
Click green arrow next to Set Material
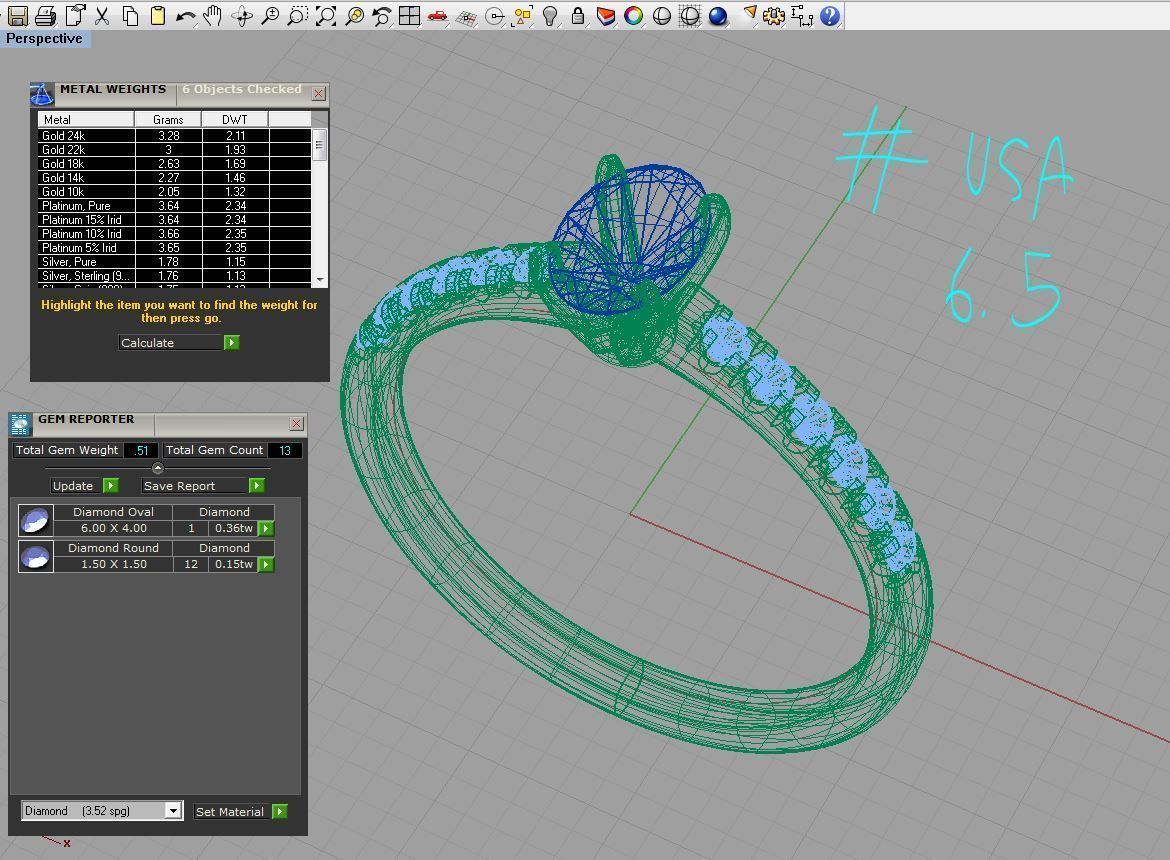280,812
